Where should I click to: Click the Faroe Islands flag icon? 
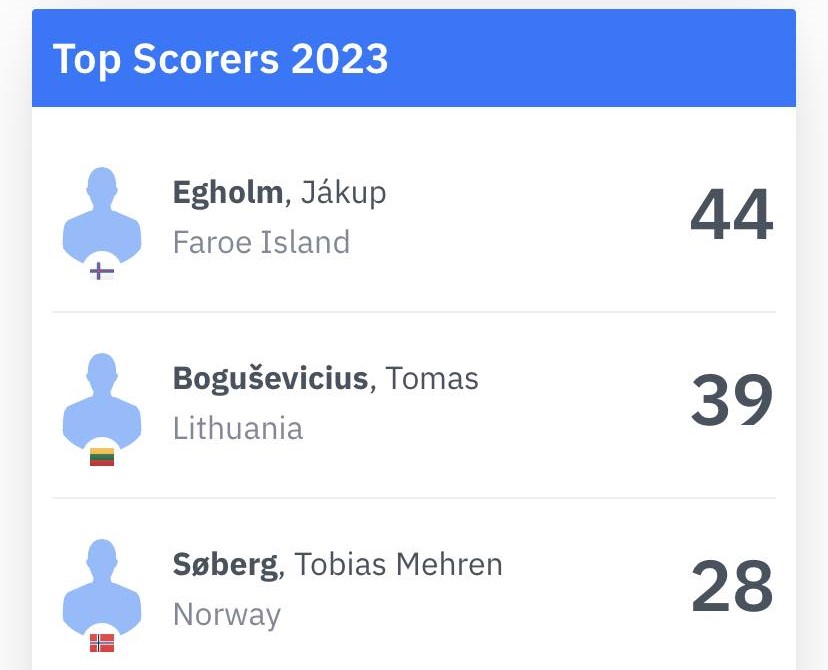(x=102, y=272)
